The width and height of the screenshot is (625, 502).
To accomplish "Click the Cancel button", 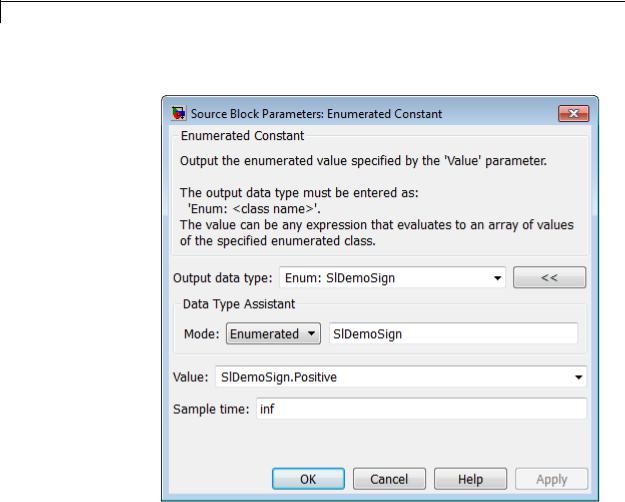I will coord(389,479).
